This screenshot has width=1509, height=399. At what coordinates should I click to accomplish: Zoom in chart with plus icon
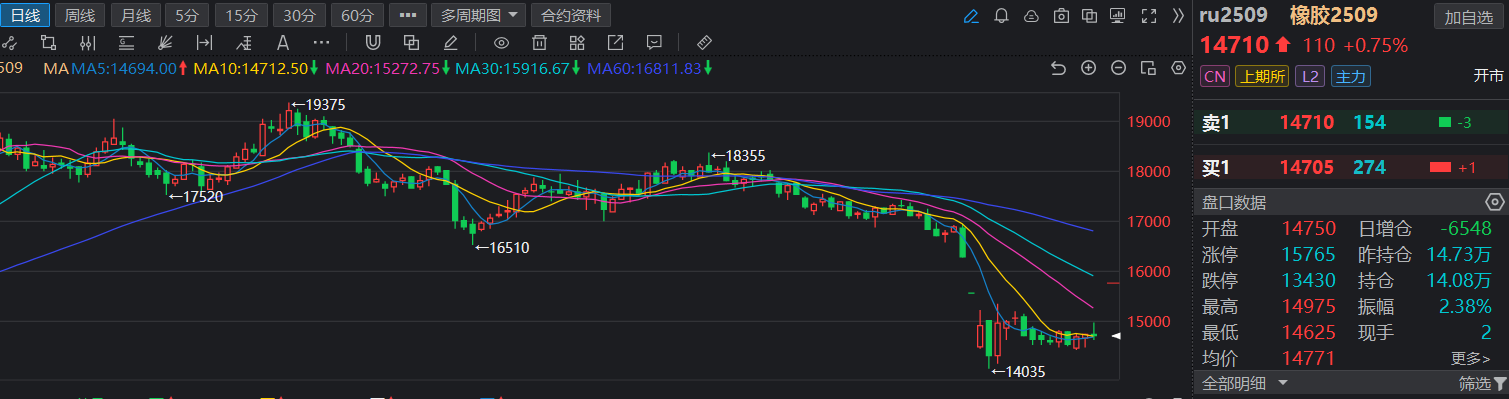[x=1089, y=68]
